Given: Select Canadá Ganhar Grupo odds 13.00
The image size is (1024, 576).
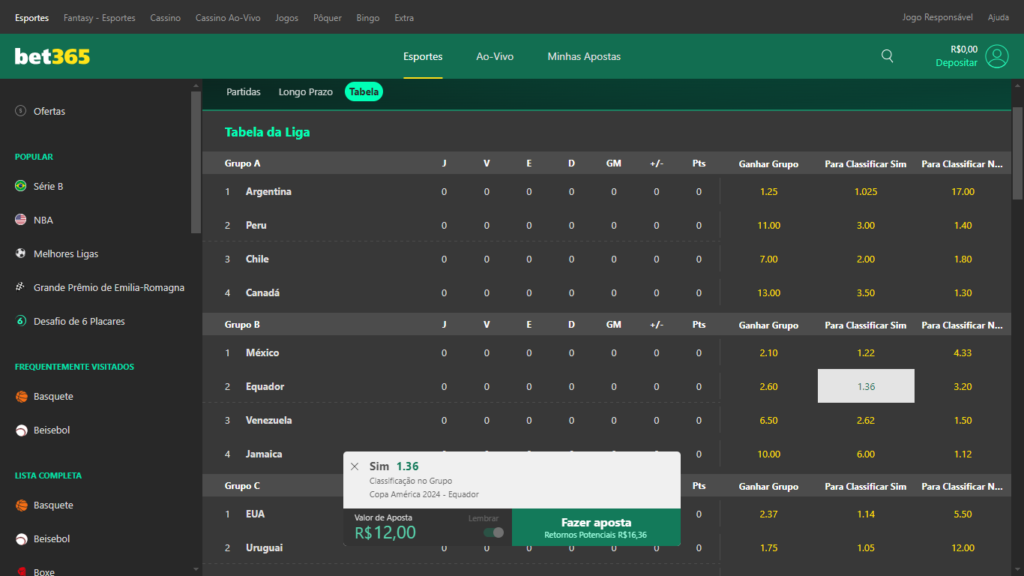Looking at the screenshot, I should (x=769, y=293).
